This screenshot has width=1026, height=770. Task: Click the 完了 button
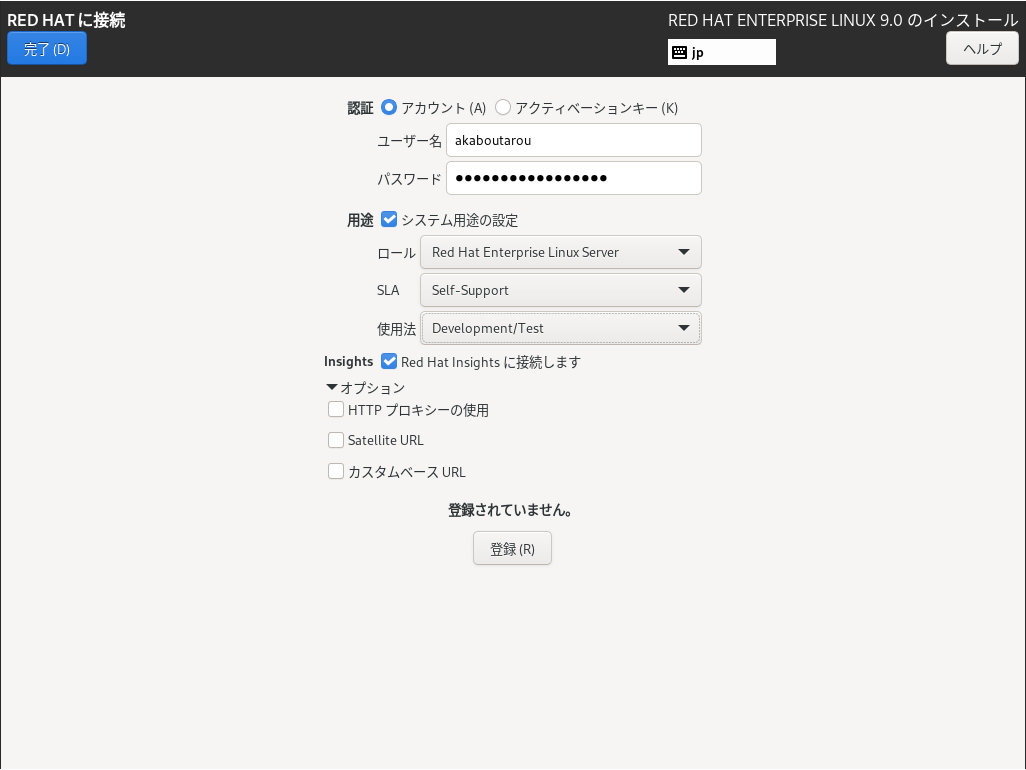click(46, 47)
